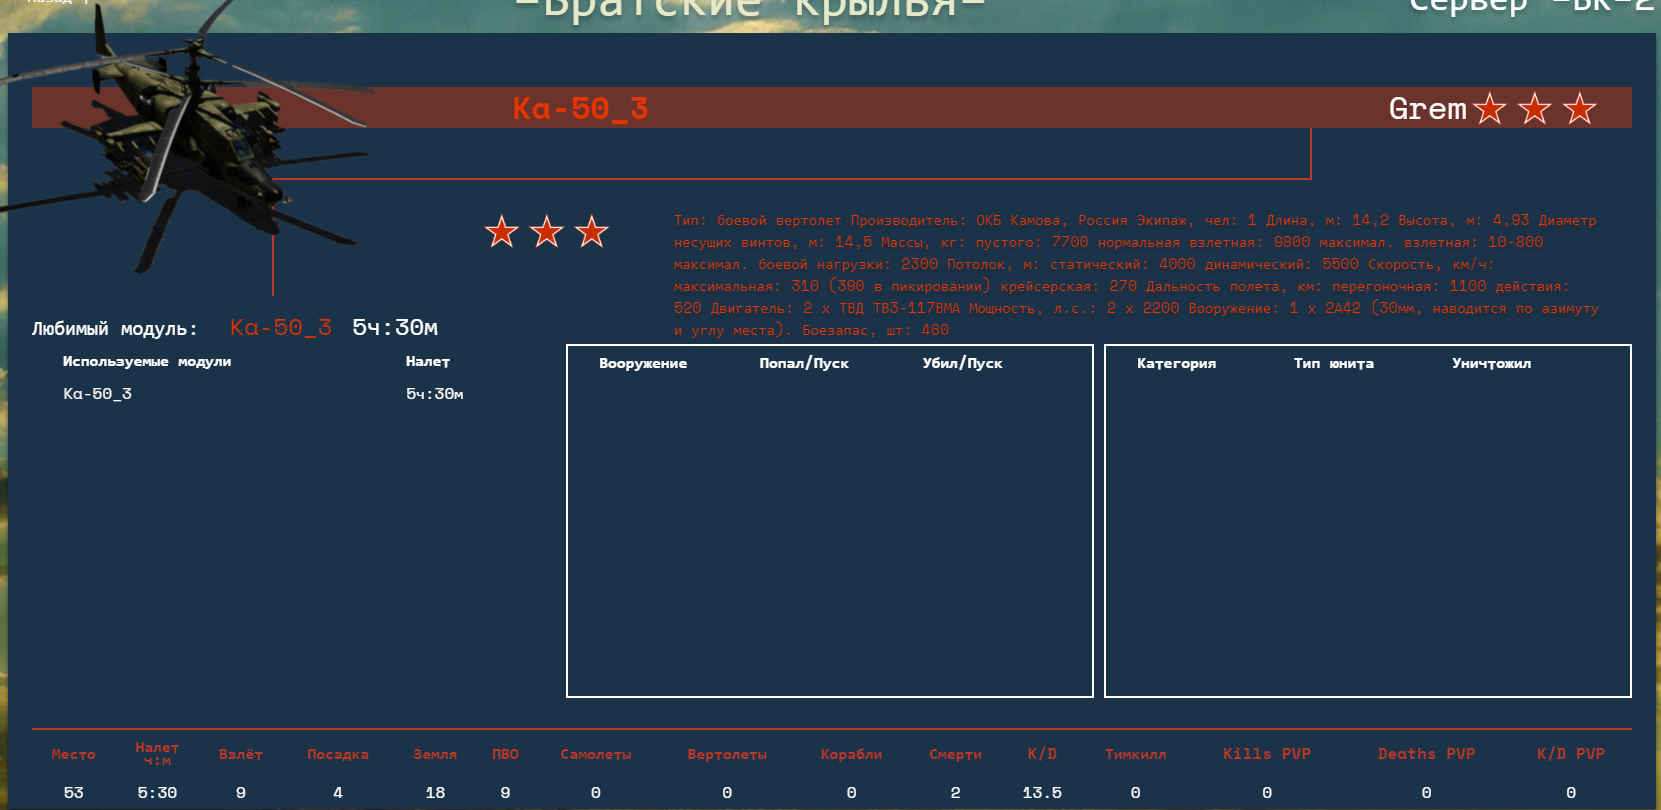Click the Категория column header
Image resolution: width=1661 pixels, height=810 pixels.
click(1177, 364)
